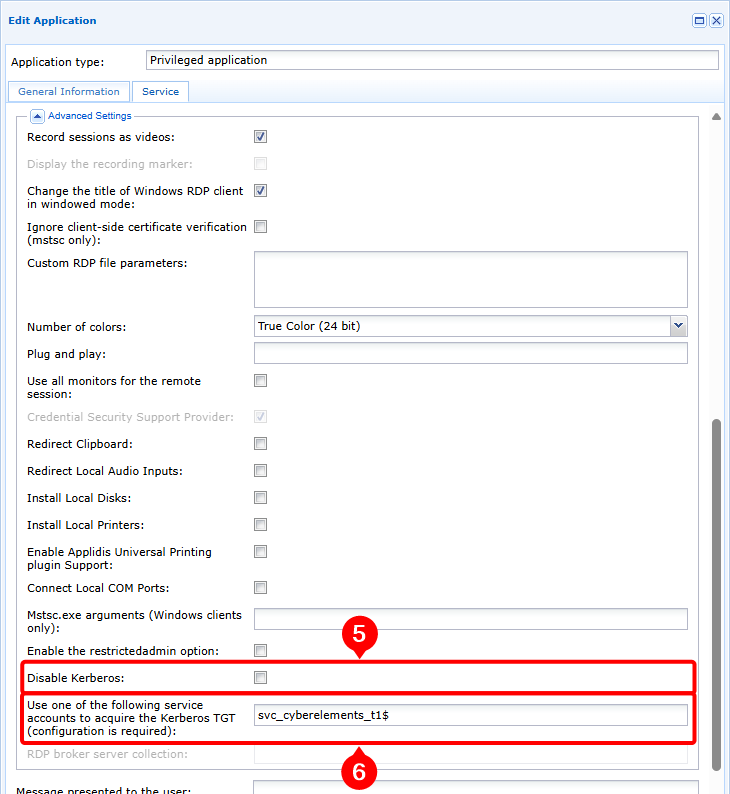Click the Kerberos TGT service accounts field

click(x=470, y=715)
